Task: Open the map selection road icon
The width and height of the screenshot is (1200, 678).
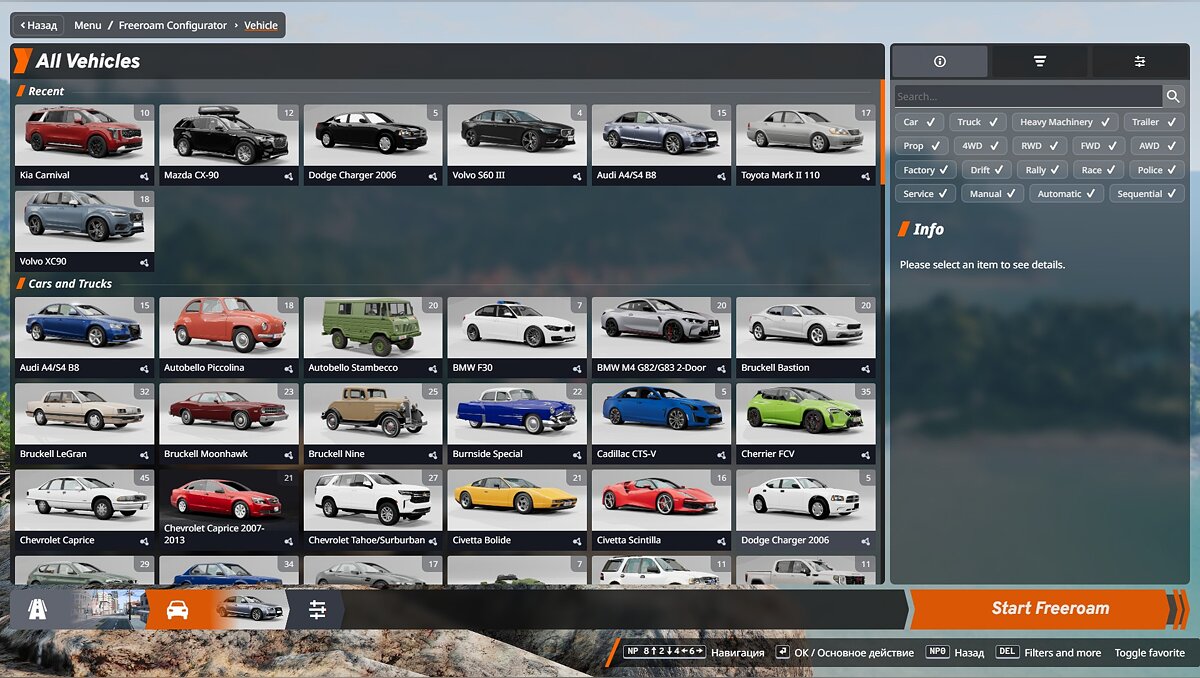Action: [38, 609]
